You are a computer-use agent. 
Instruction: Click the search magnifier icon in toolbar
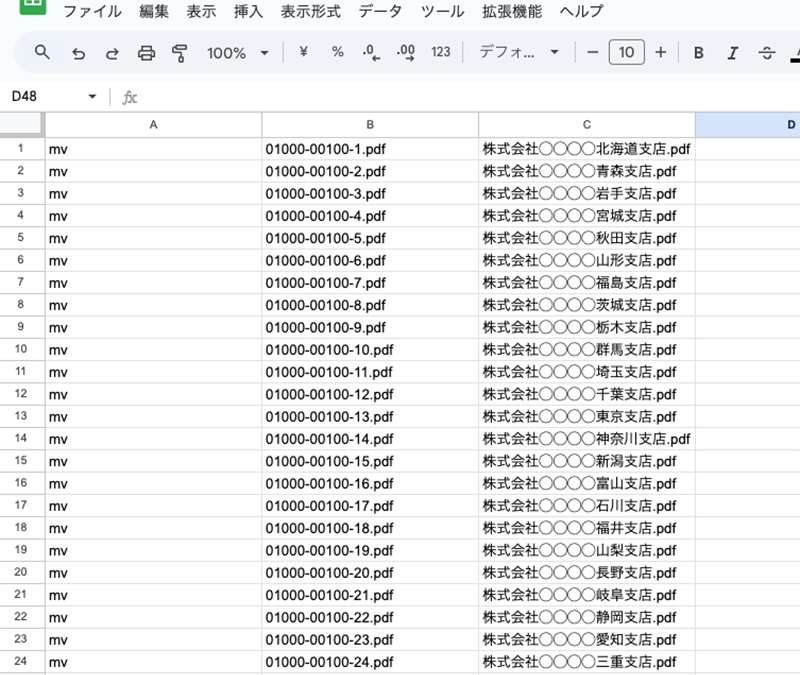(42, 52)
